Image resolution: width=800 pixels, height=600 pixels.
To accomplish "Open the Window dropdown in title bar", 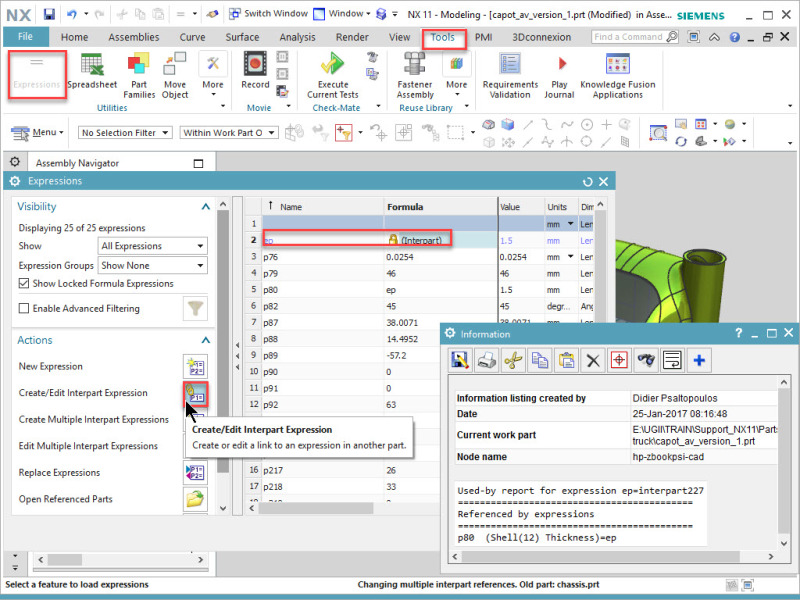I will [342, 14].
